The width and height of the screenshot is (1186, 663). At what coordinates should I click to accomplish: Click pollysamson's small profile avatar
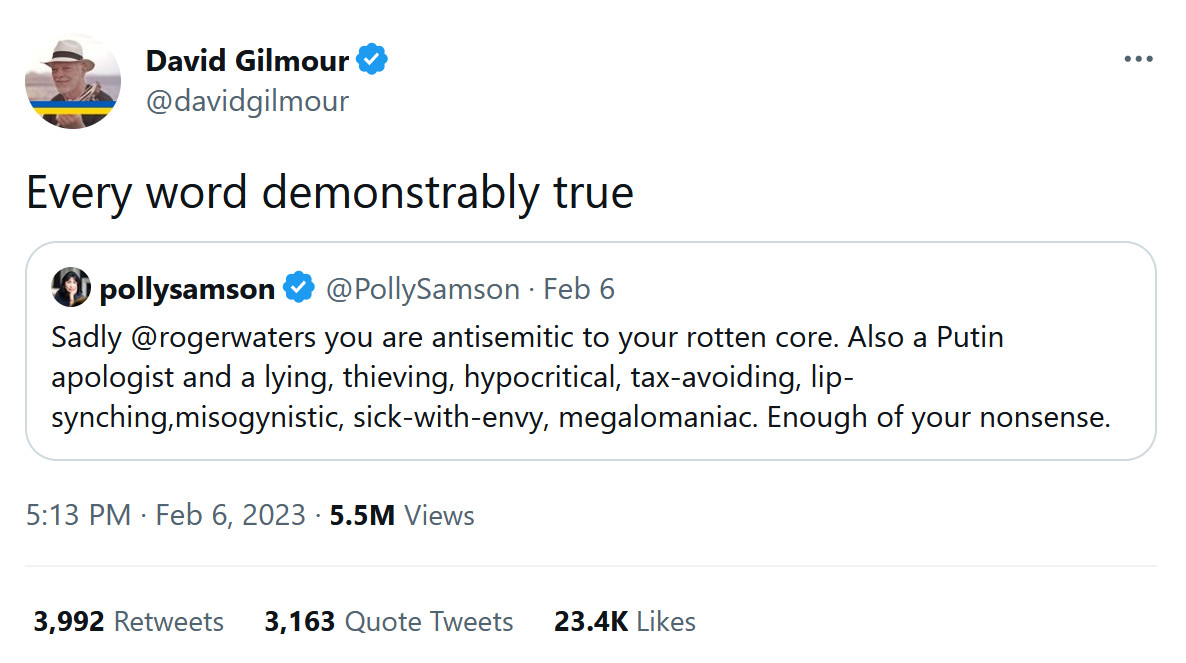click(x=71, y=288)
